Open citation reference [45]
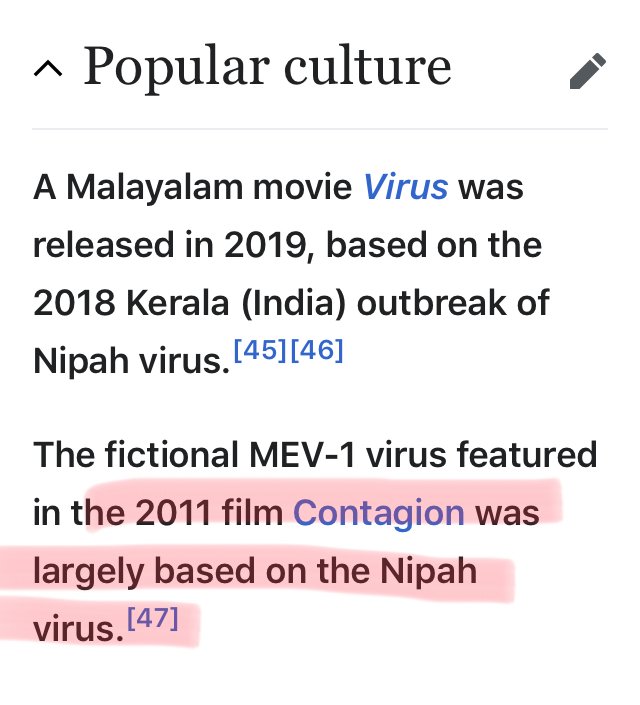Screen dimensions: 640x705 click(x=260, y=349)
